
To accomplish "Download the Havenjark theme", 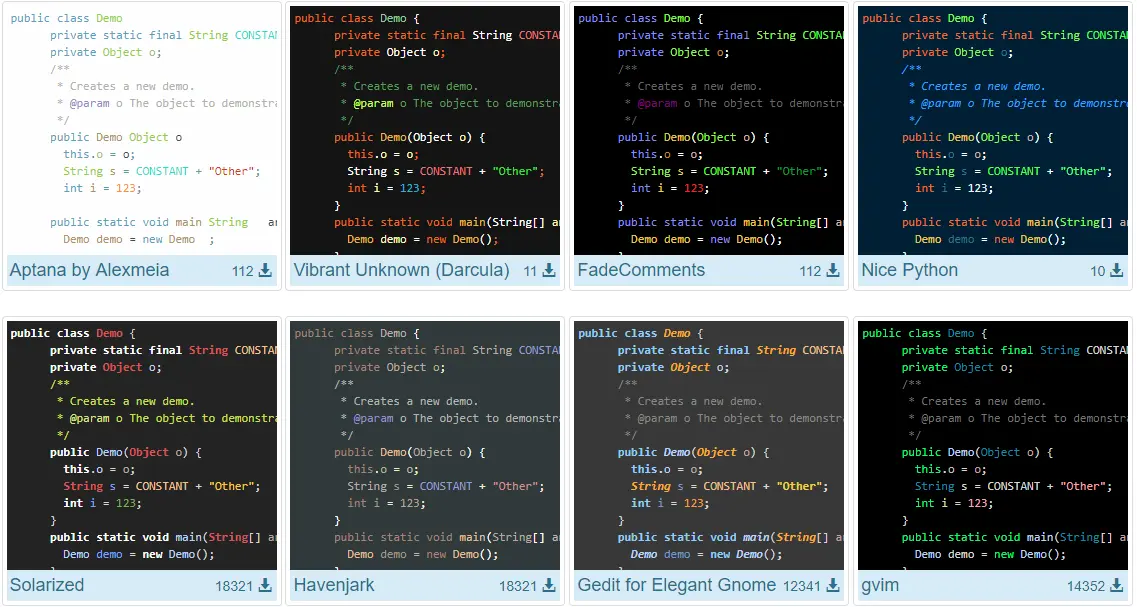I will (x=549, y=585).
